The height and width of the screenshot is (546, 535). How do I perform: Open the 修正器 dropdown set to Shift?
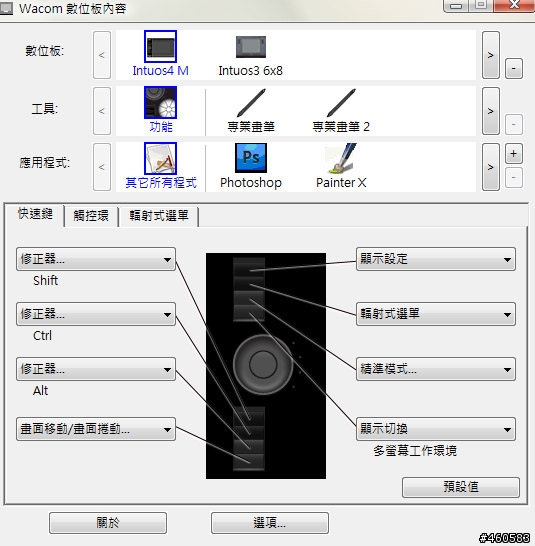click(96, 259)
